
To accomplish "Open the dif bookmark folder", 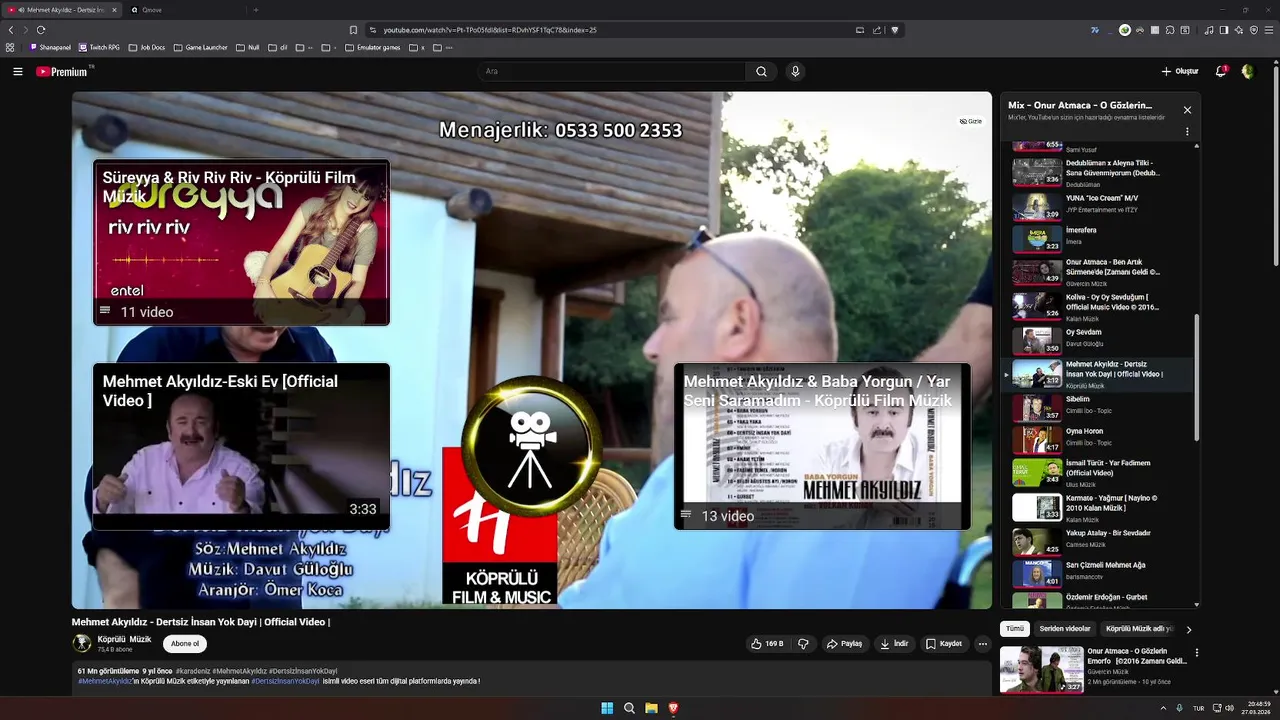I will pyautogui.click(x=278, y=47).
